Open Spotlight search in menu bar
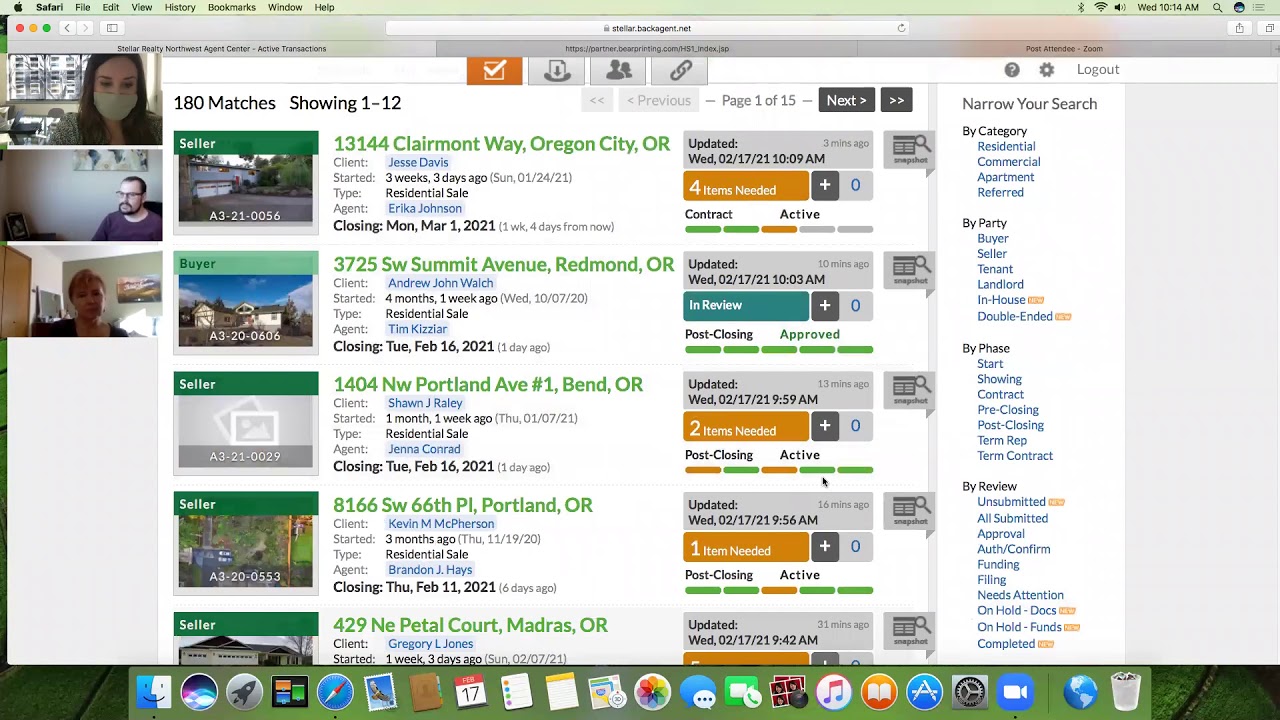This screenshot has width=1280, height=720. [x=1217, y=7]
